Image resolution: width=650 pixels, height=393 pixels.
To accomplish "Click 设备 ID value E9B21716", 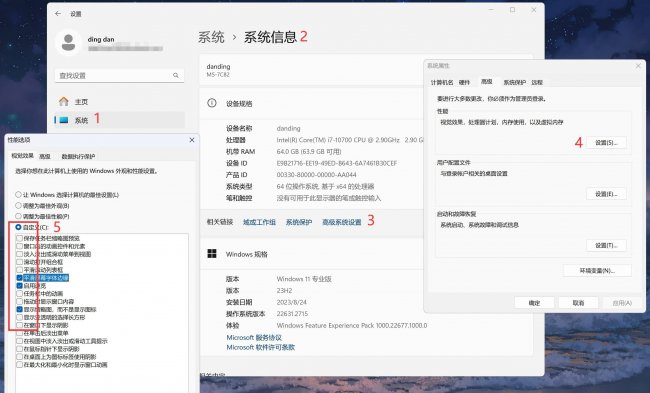I will (337, 163).
